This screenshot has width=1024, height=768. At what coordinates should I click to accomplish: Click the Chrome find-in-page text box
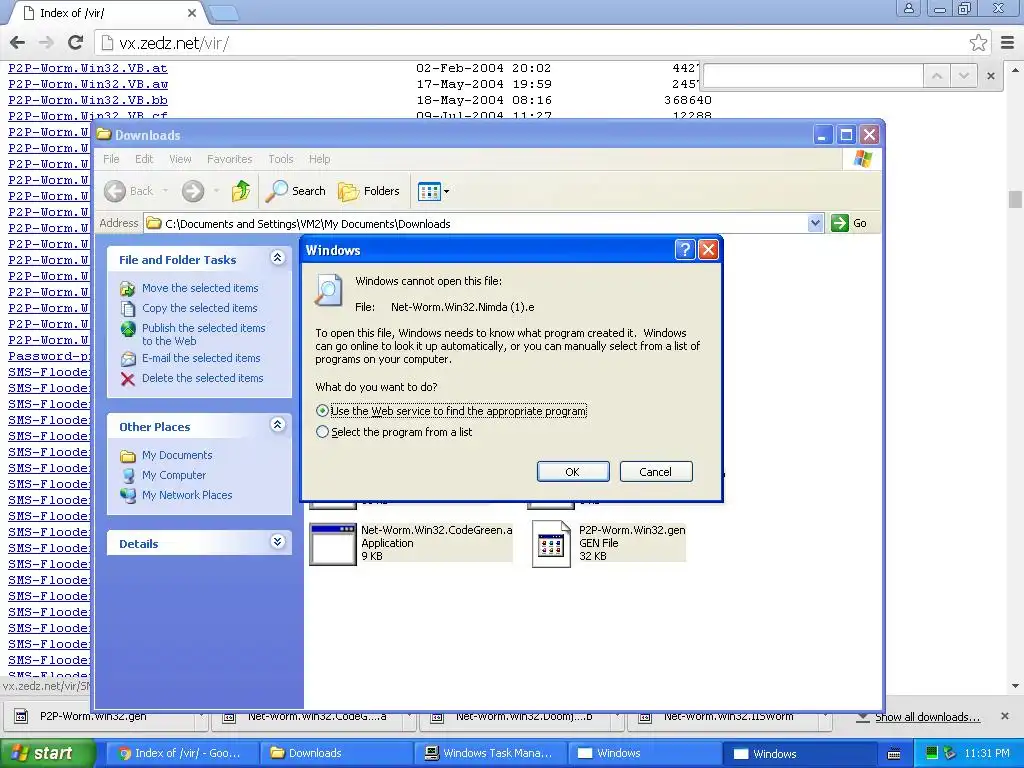pos(812,76)
